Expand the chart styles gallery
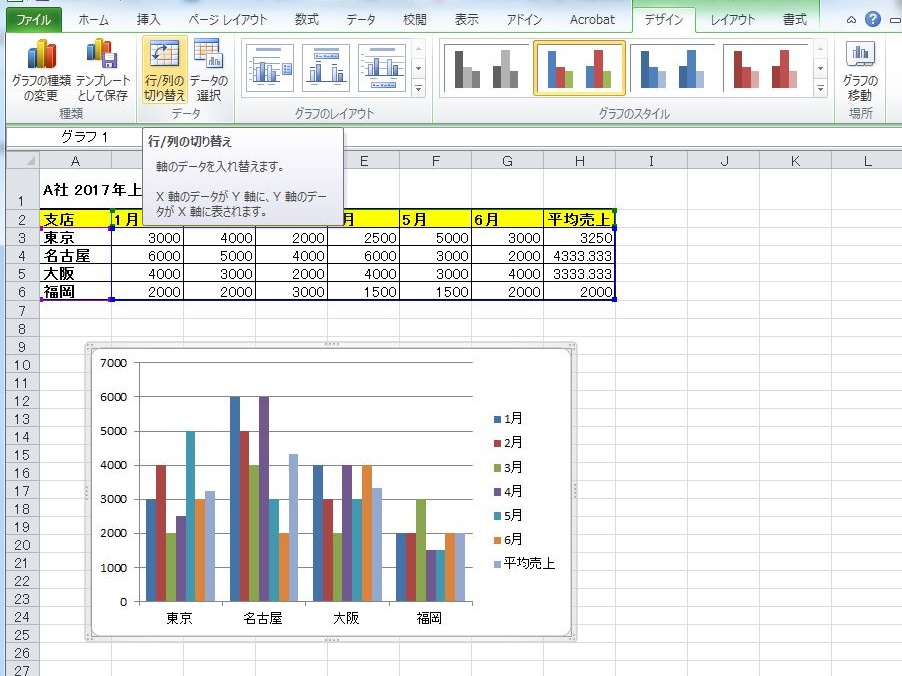 [821, 89]
